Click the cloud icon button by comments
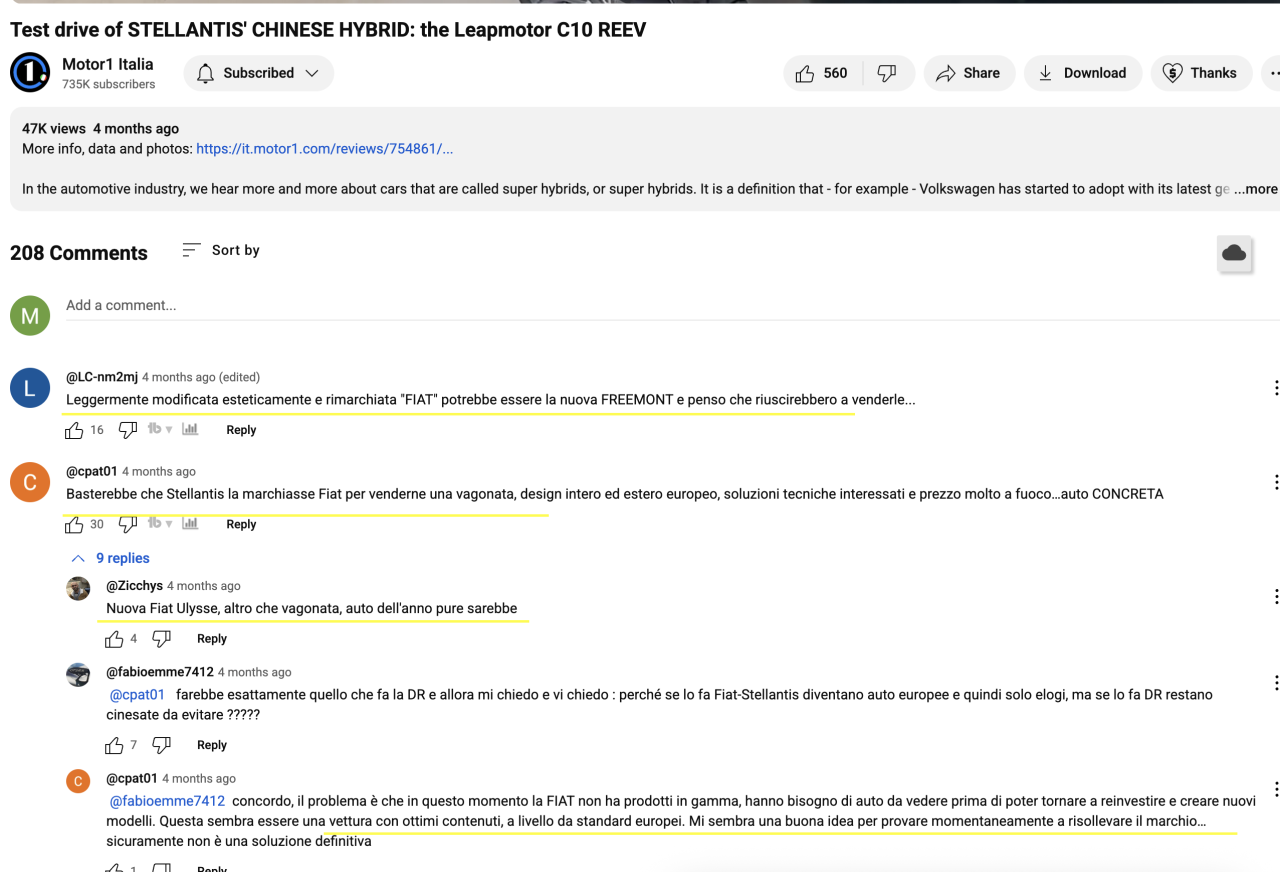 coord(1234,253)
